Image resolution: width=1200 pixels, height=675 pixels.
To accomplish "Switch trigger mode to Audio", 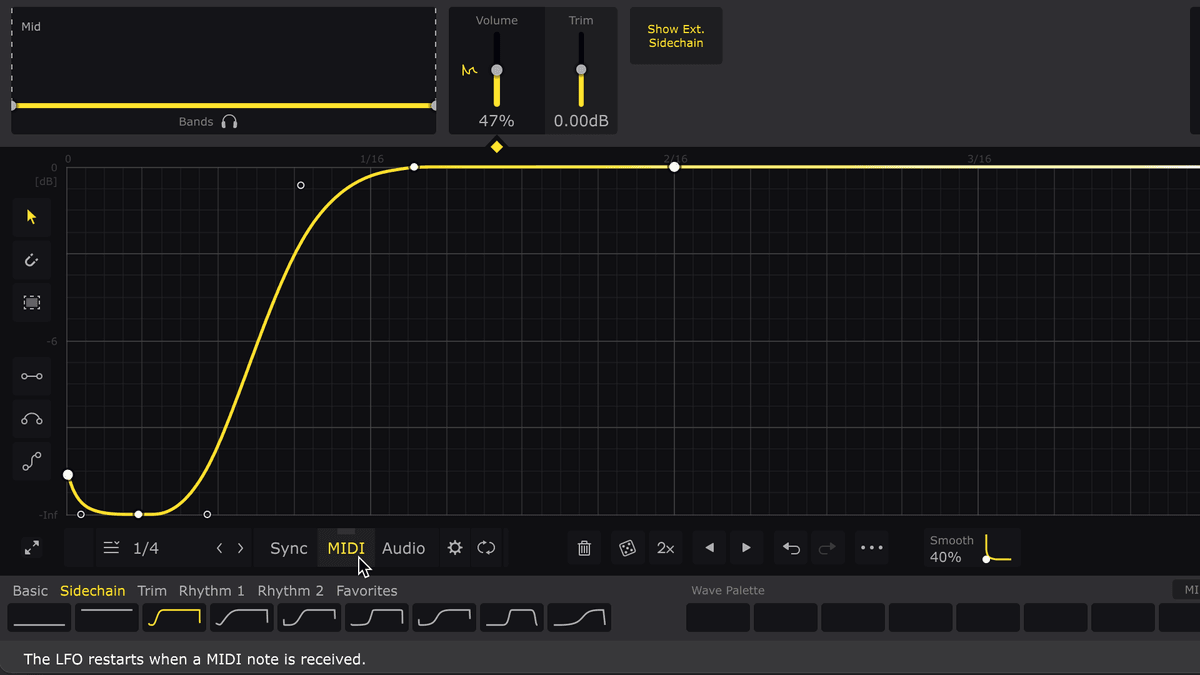I will pyautogui.click(x=403, y=548).
